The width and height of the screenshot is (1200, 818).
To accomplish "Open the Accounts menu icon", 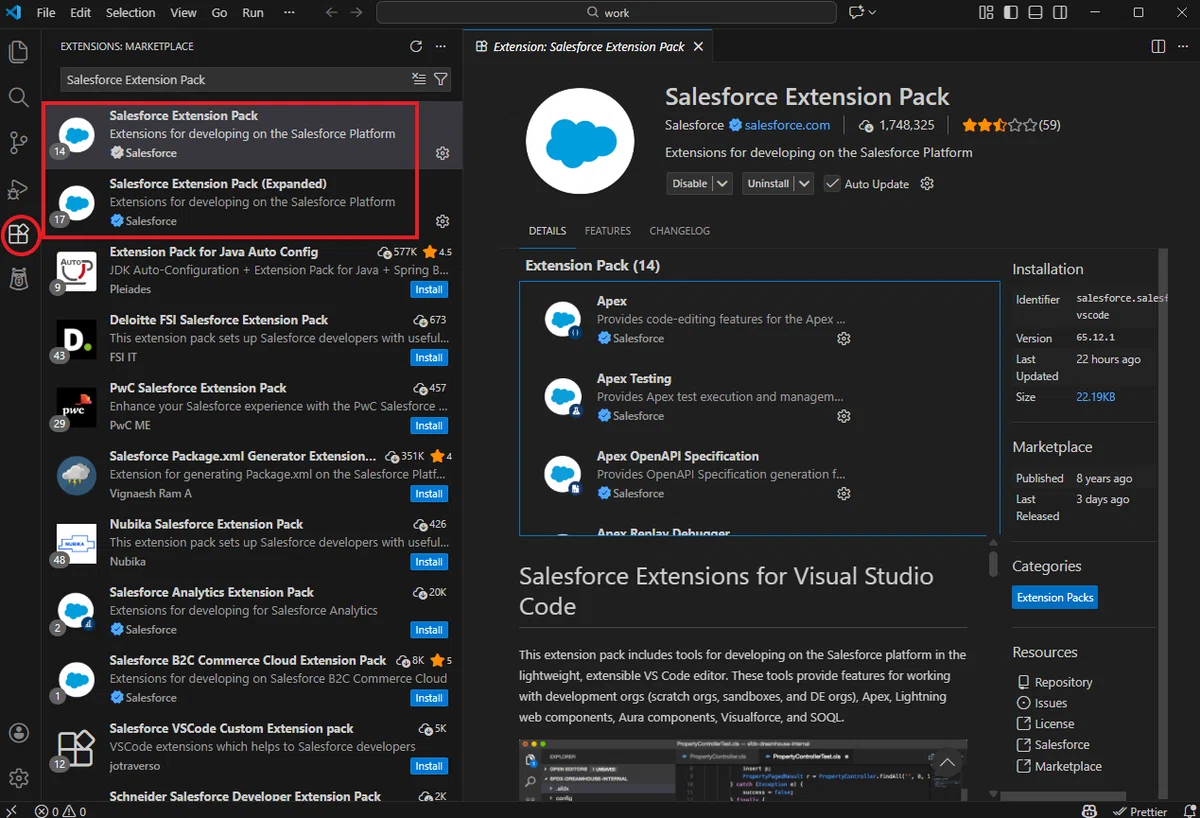I will 18,733.
